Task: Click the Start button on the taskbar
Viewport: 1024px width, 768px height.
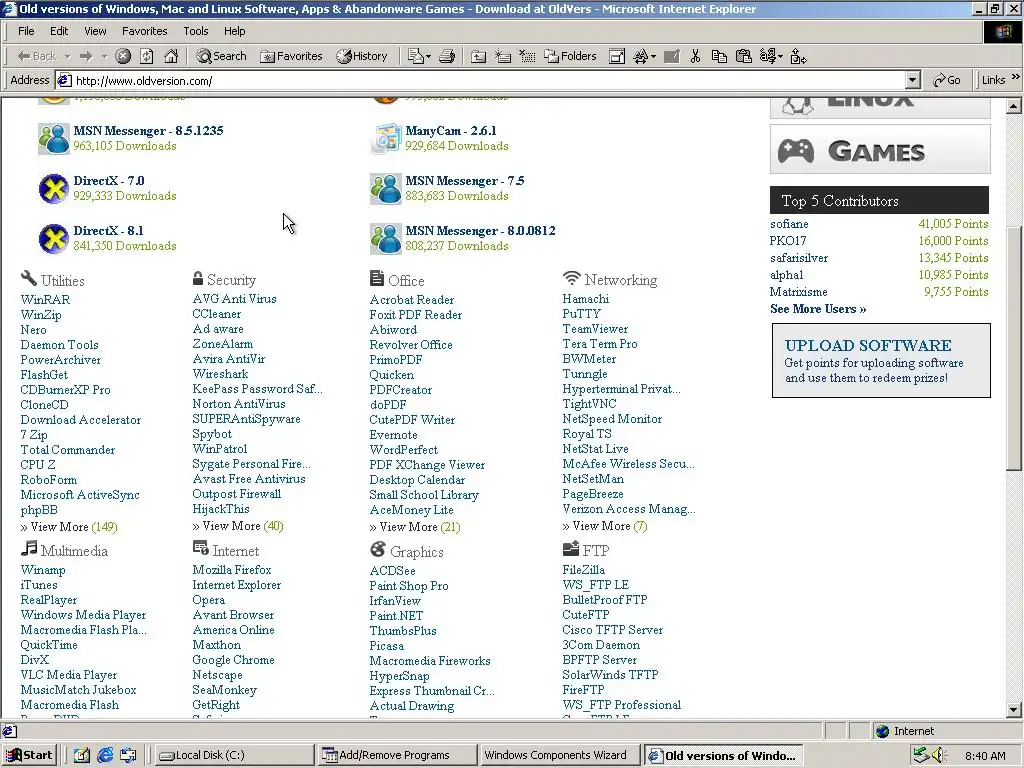Action: 29,755
